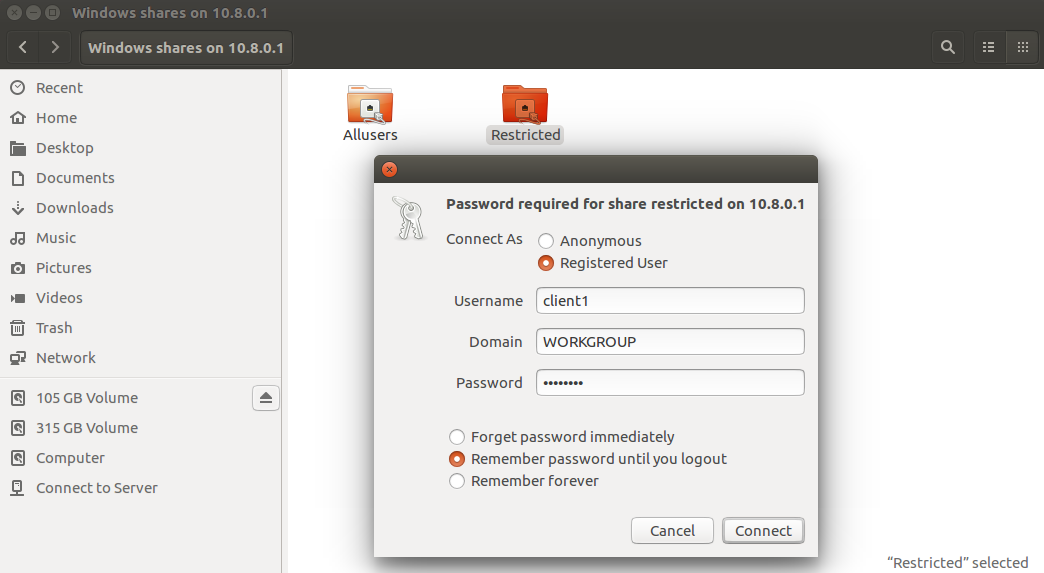Eject the 105 GB Volume
Screen dimensions: 1044x573
coord(266,398)
